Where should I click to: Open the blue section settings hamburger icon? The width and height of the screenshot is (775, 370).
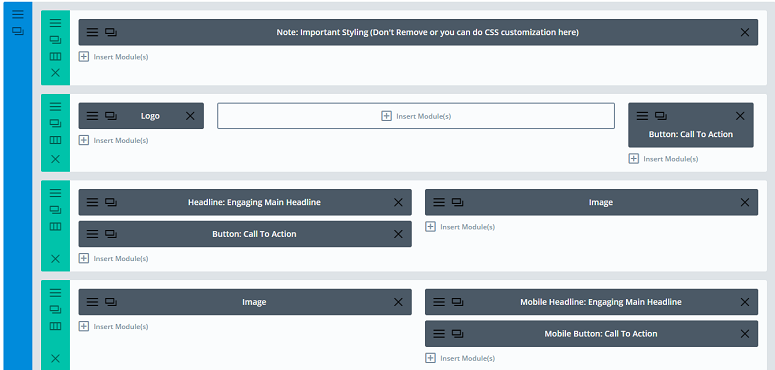18,14
